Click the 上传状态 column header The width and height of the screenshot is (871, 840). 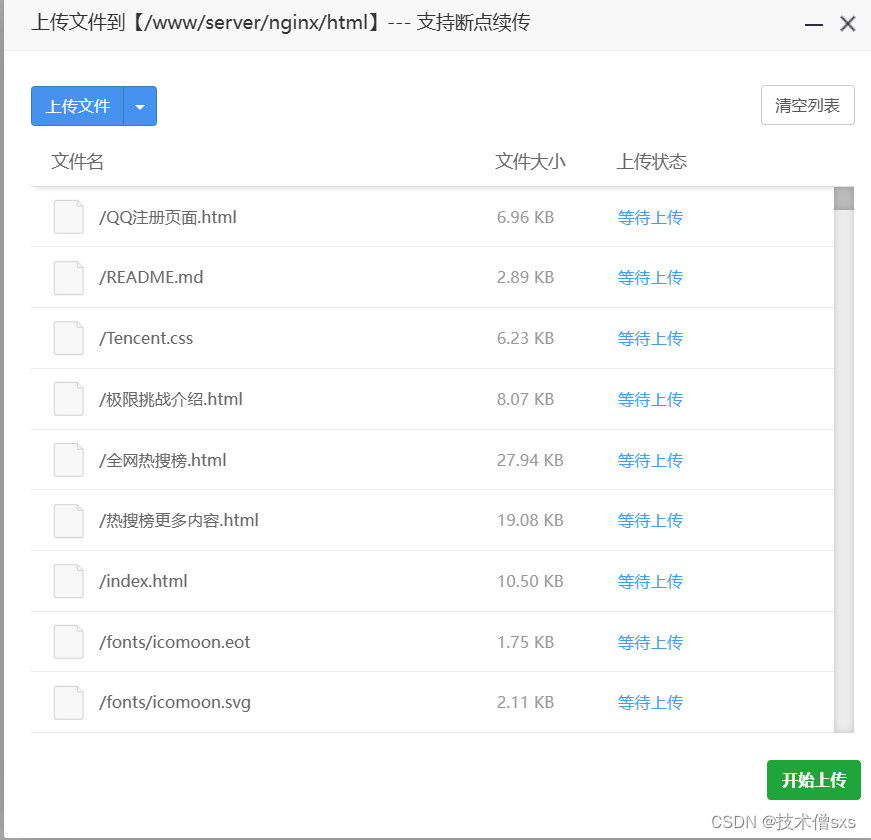click(x=652, y=162)
